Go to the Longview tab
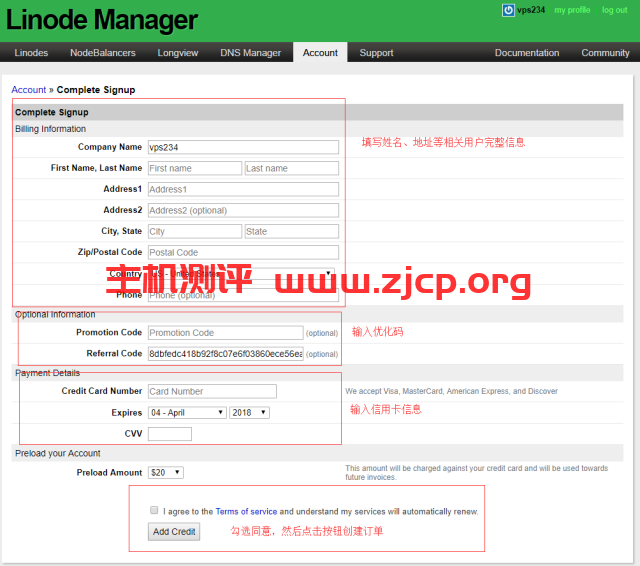The height and width of the screenshot is (566, 640). pos(178,53)
